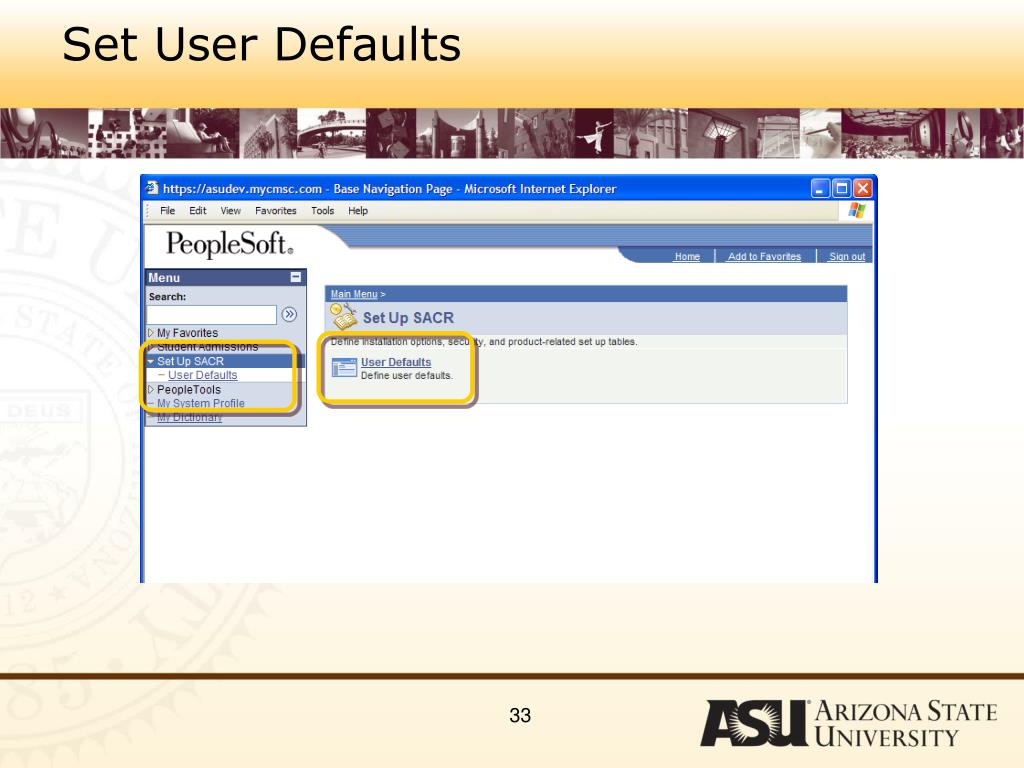
Task: Minimize the Internet Explorer window
Action: (x=820, y=189)
